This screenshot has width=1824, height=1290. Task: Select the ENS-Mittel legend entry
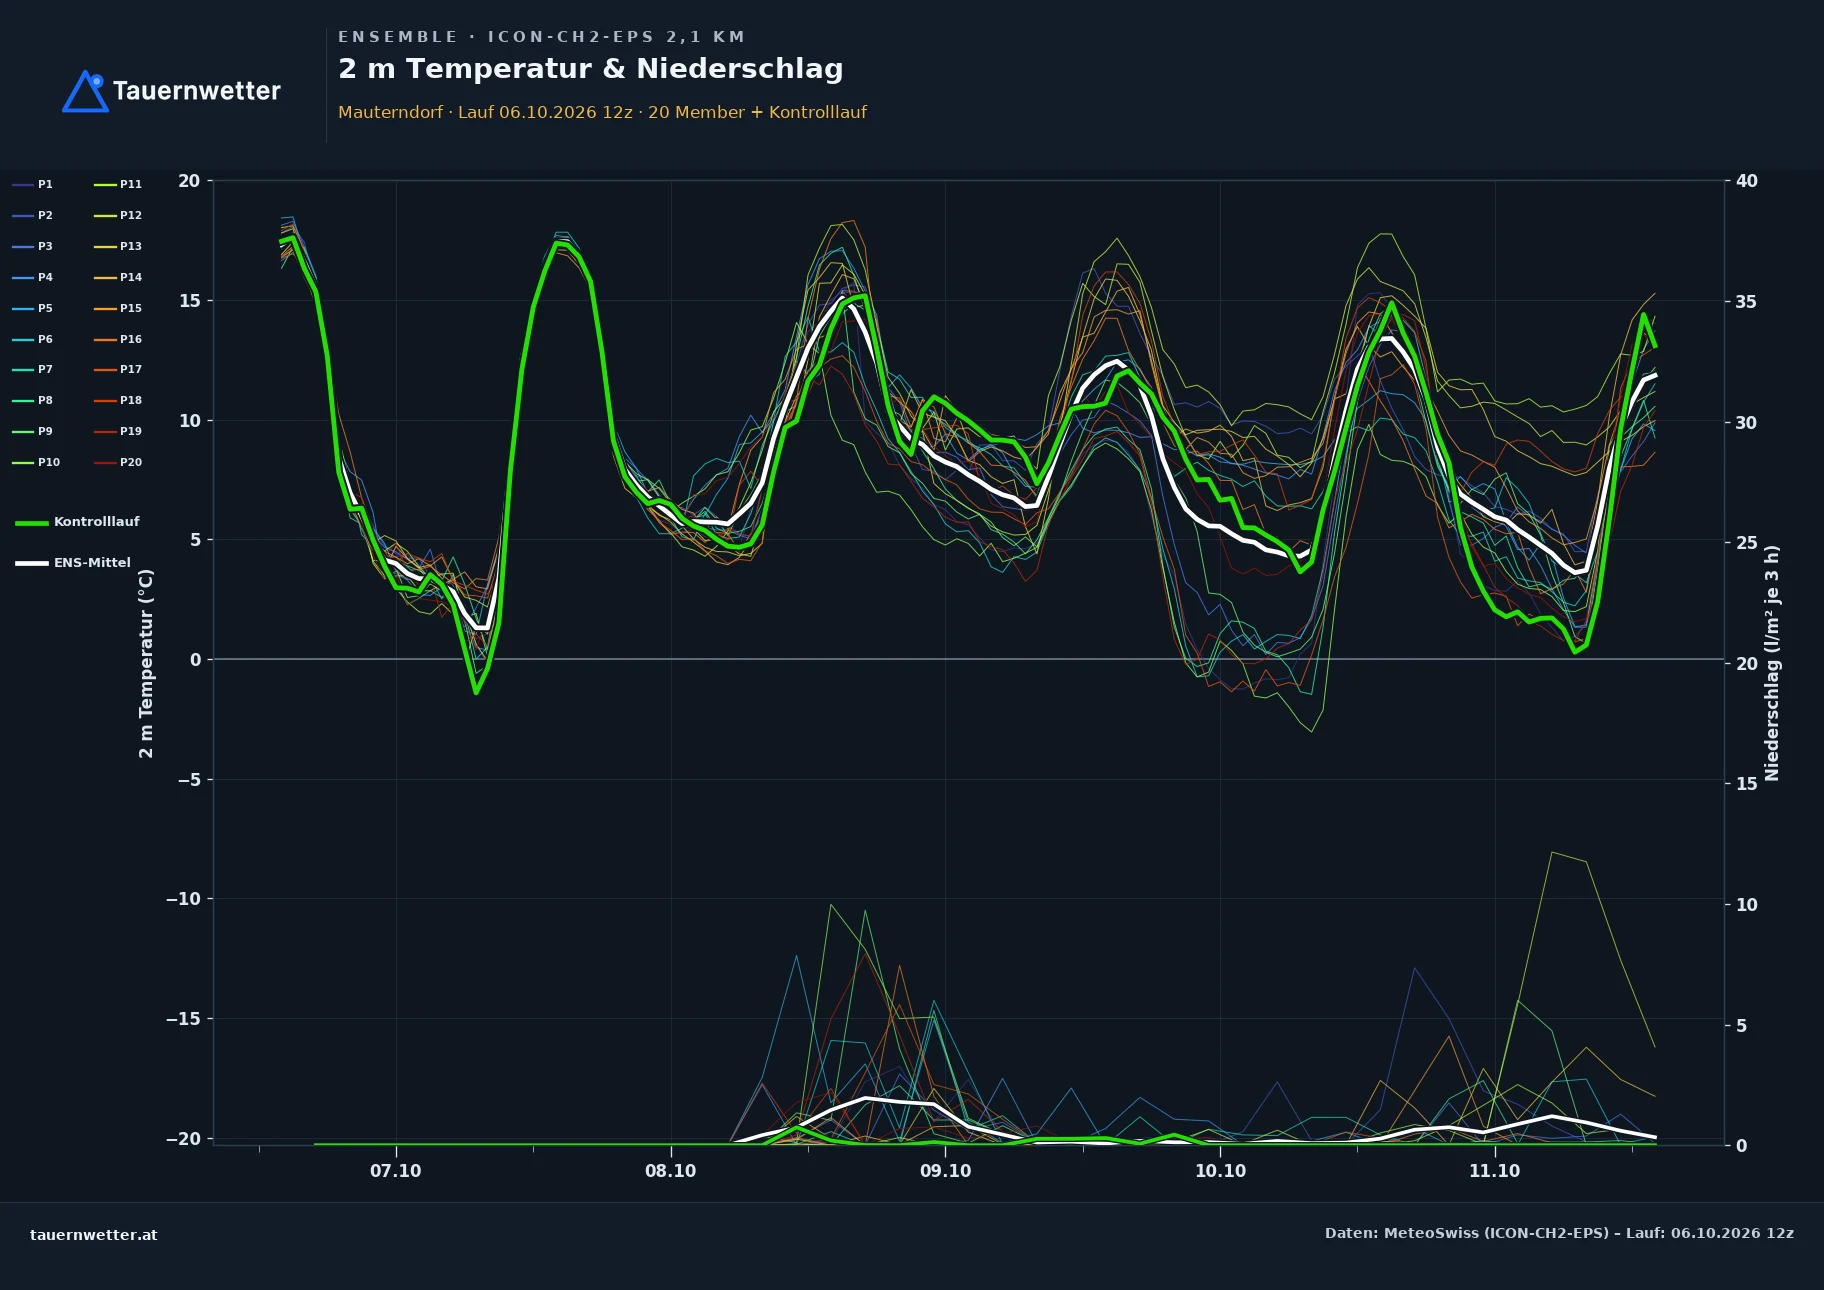[73, 563]
